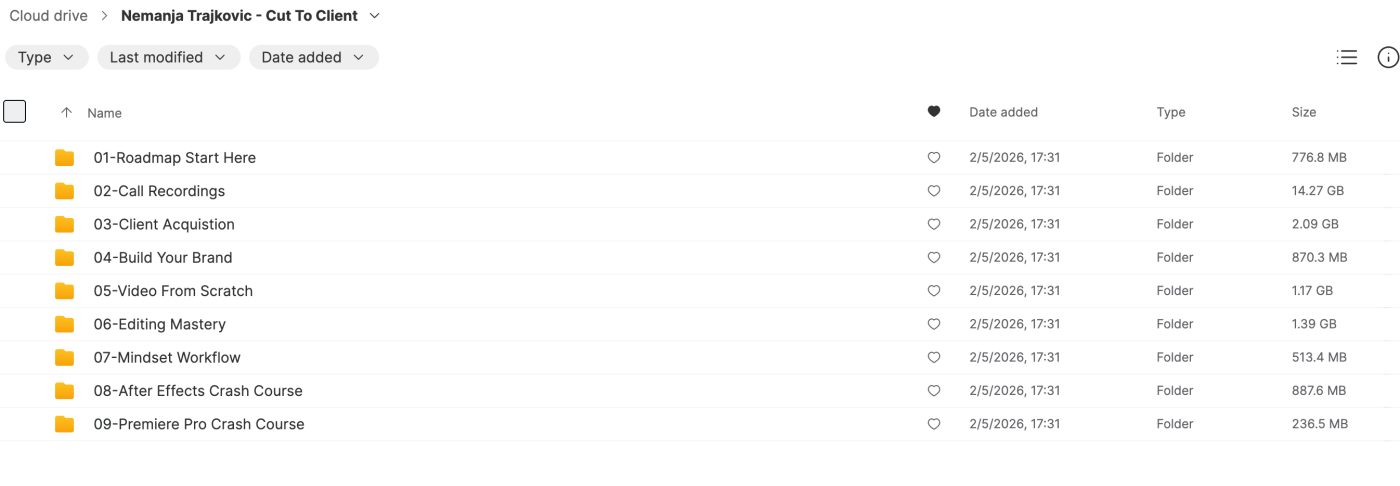The image size is (1400, 486).
Task: Expand the Cut To Client folder menu chevron
Action: tap(375, 16)
